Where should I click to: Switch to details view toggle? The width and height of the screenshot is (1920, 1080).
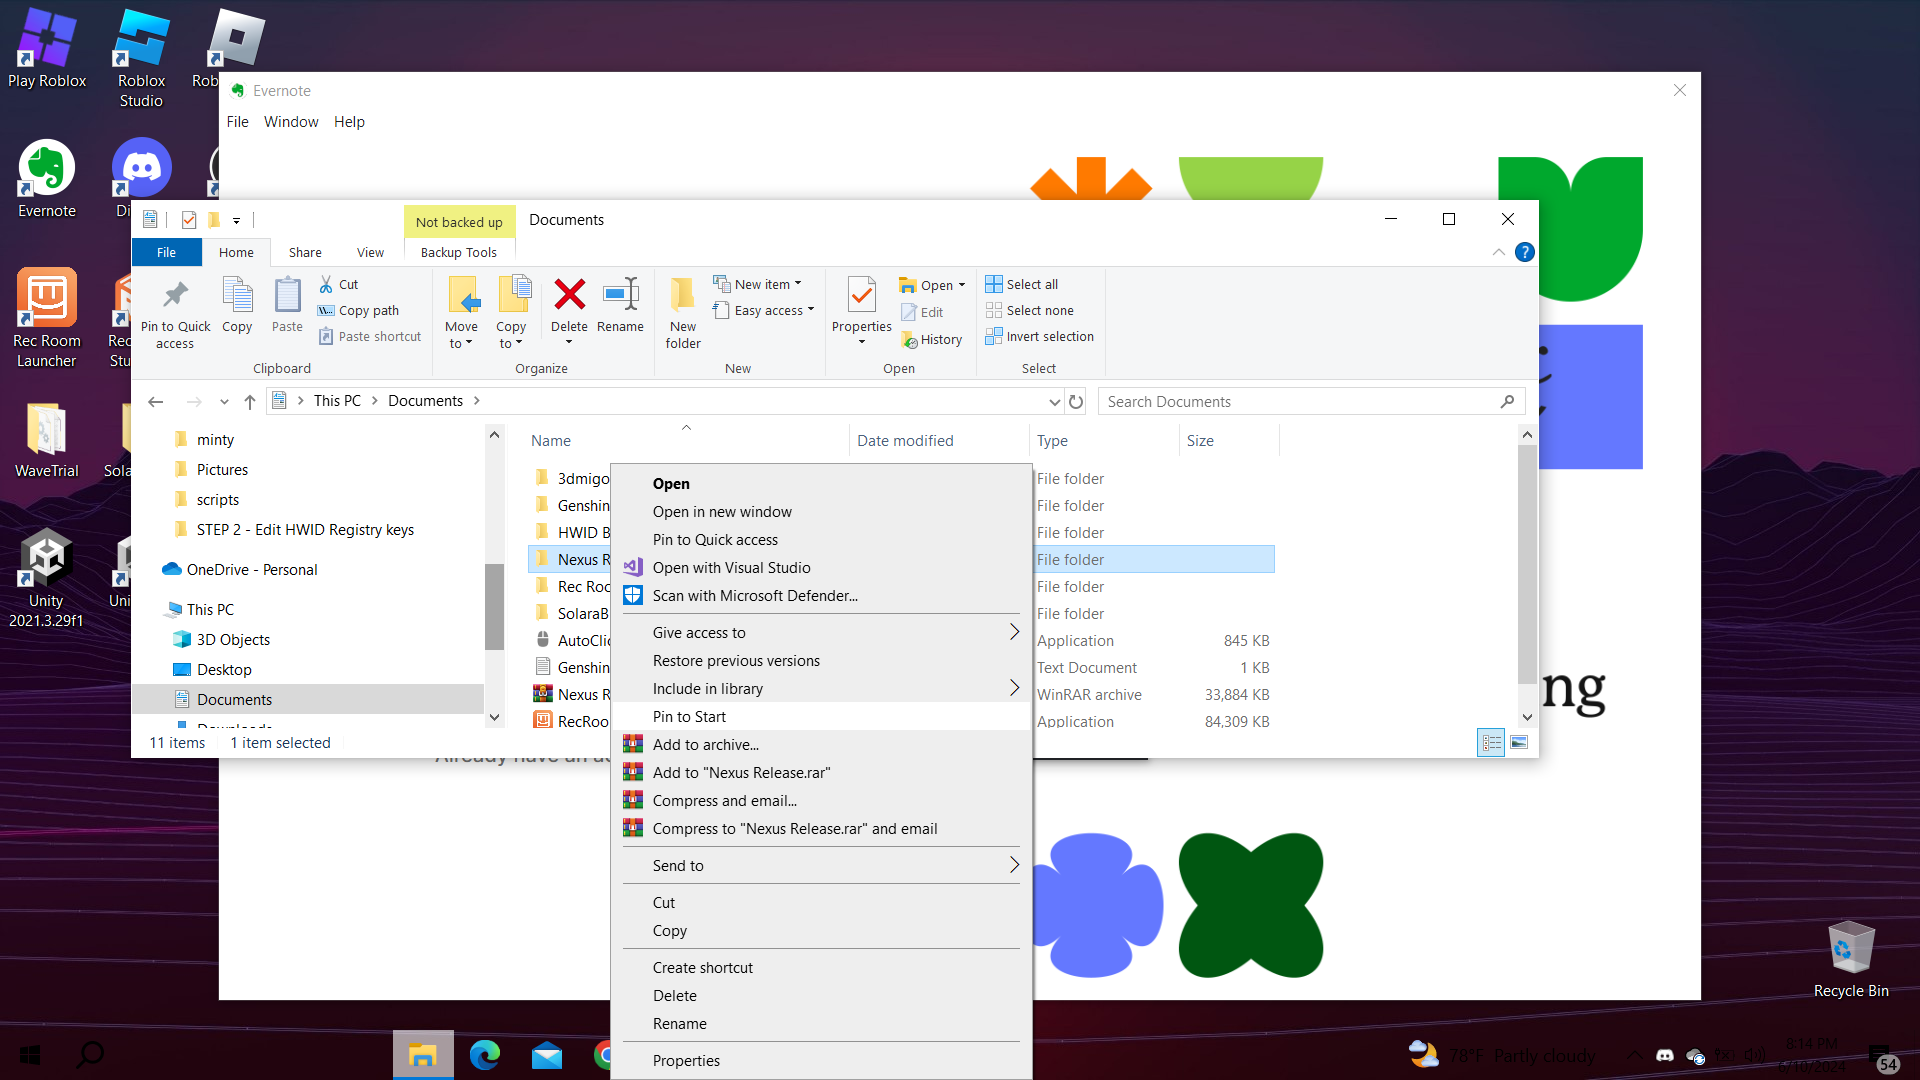[x=1491, y=742]
